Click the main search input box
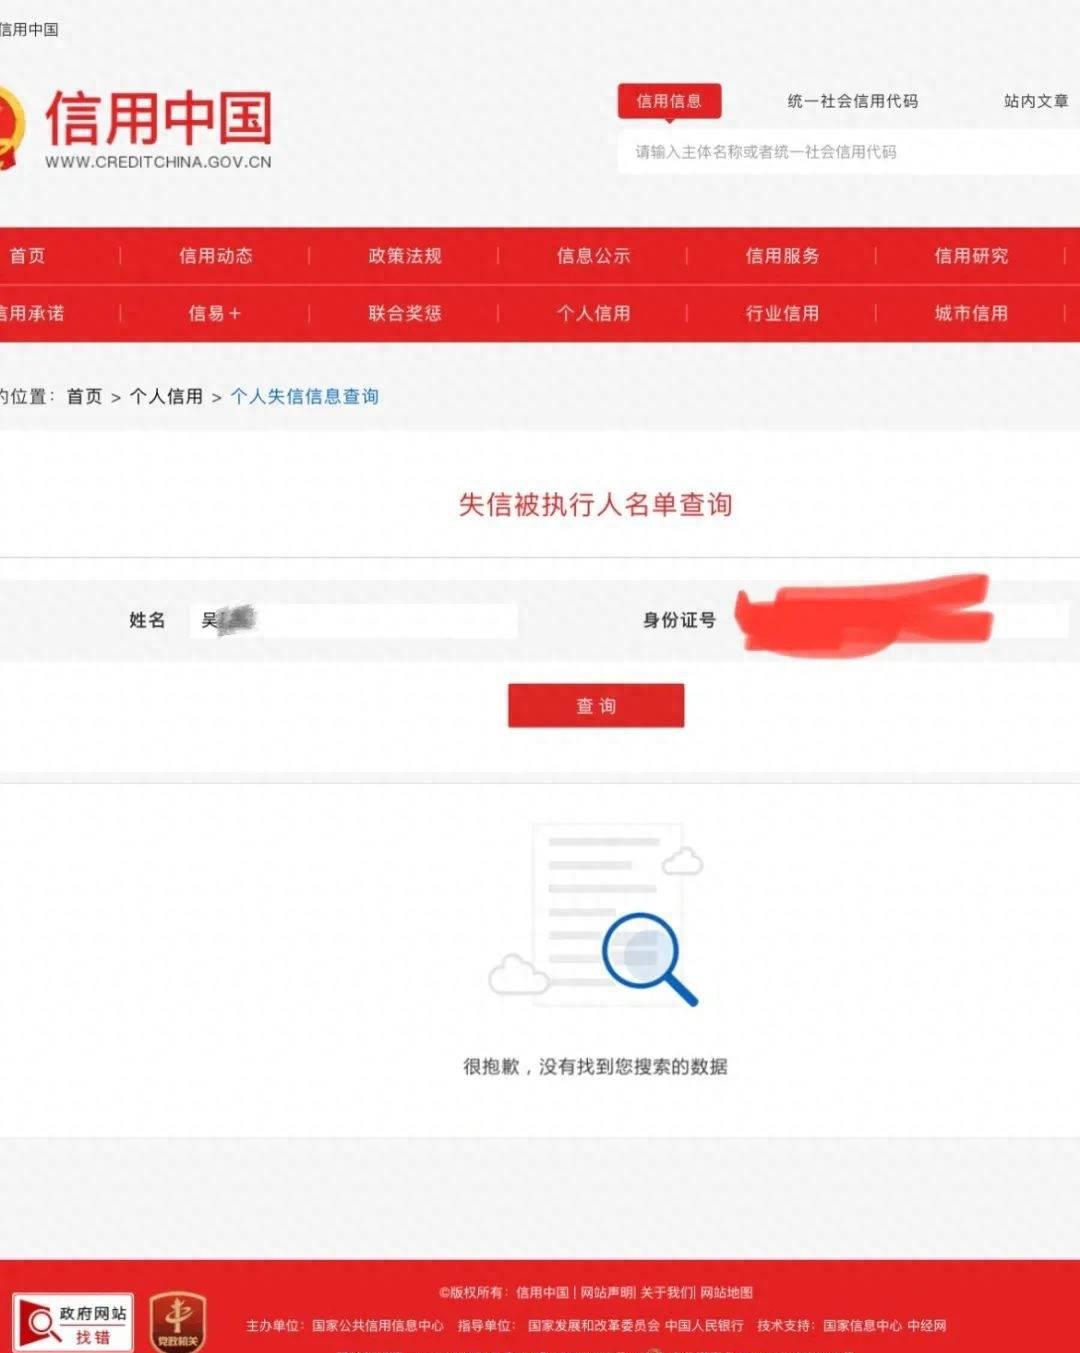1080x1353 pixels. click(850, 153)
